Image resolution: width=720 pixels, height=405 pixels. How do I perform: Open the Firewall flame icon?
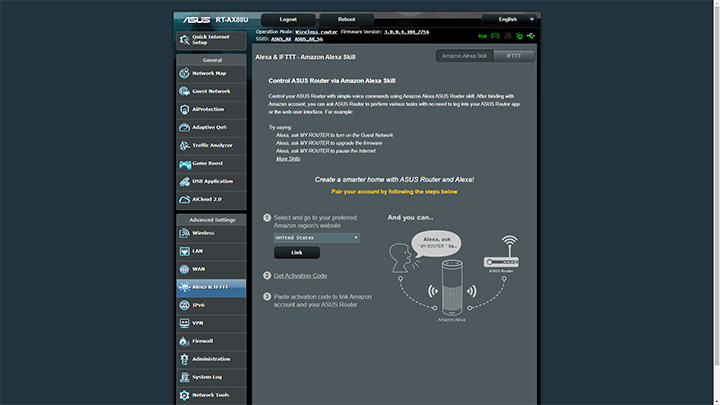click(x=185, y=341)
